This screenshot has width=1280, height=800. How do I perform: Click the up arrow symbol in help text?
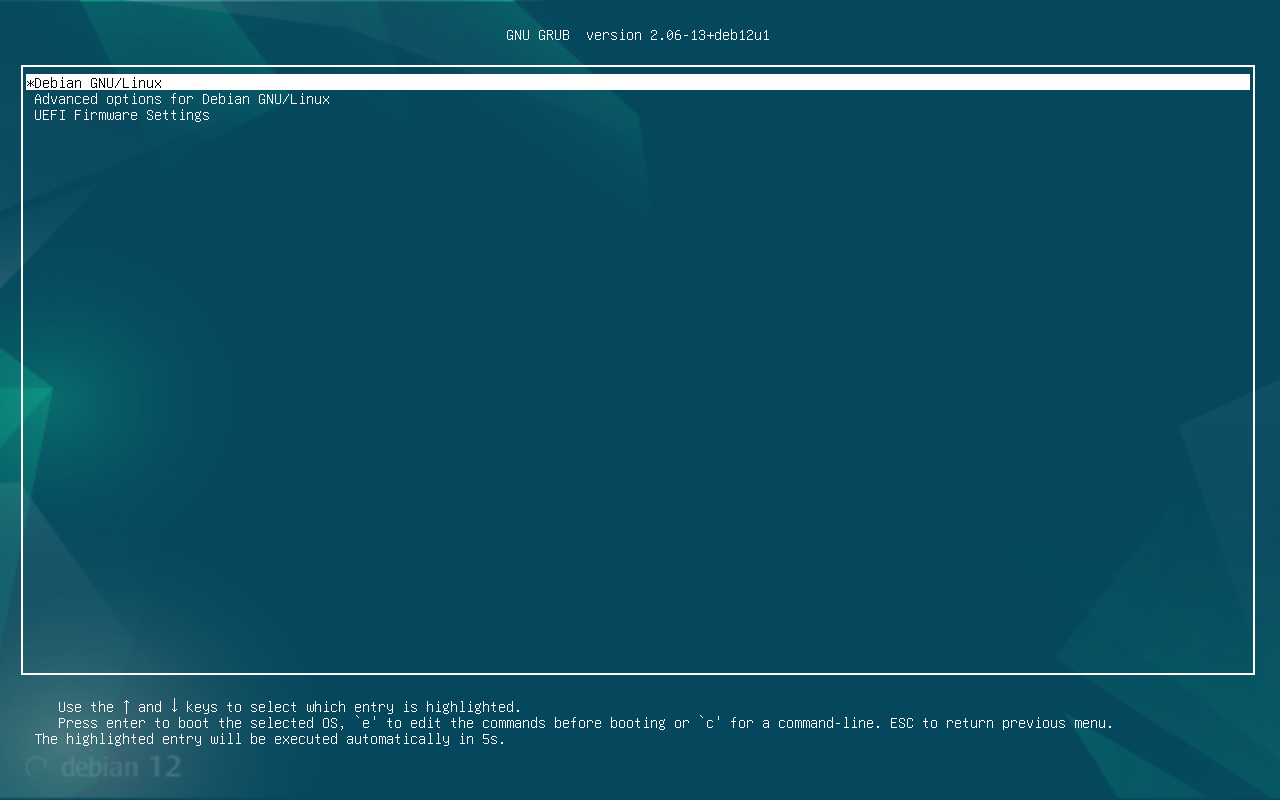[126, 706]
